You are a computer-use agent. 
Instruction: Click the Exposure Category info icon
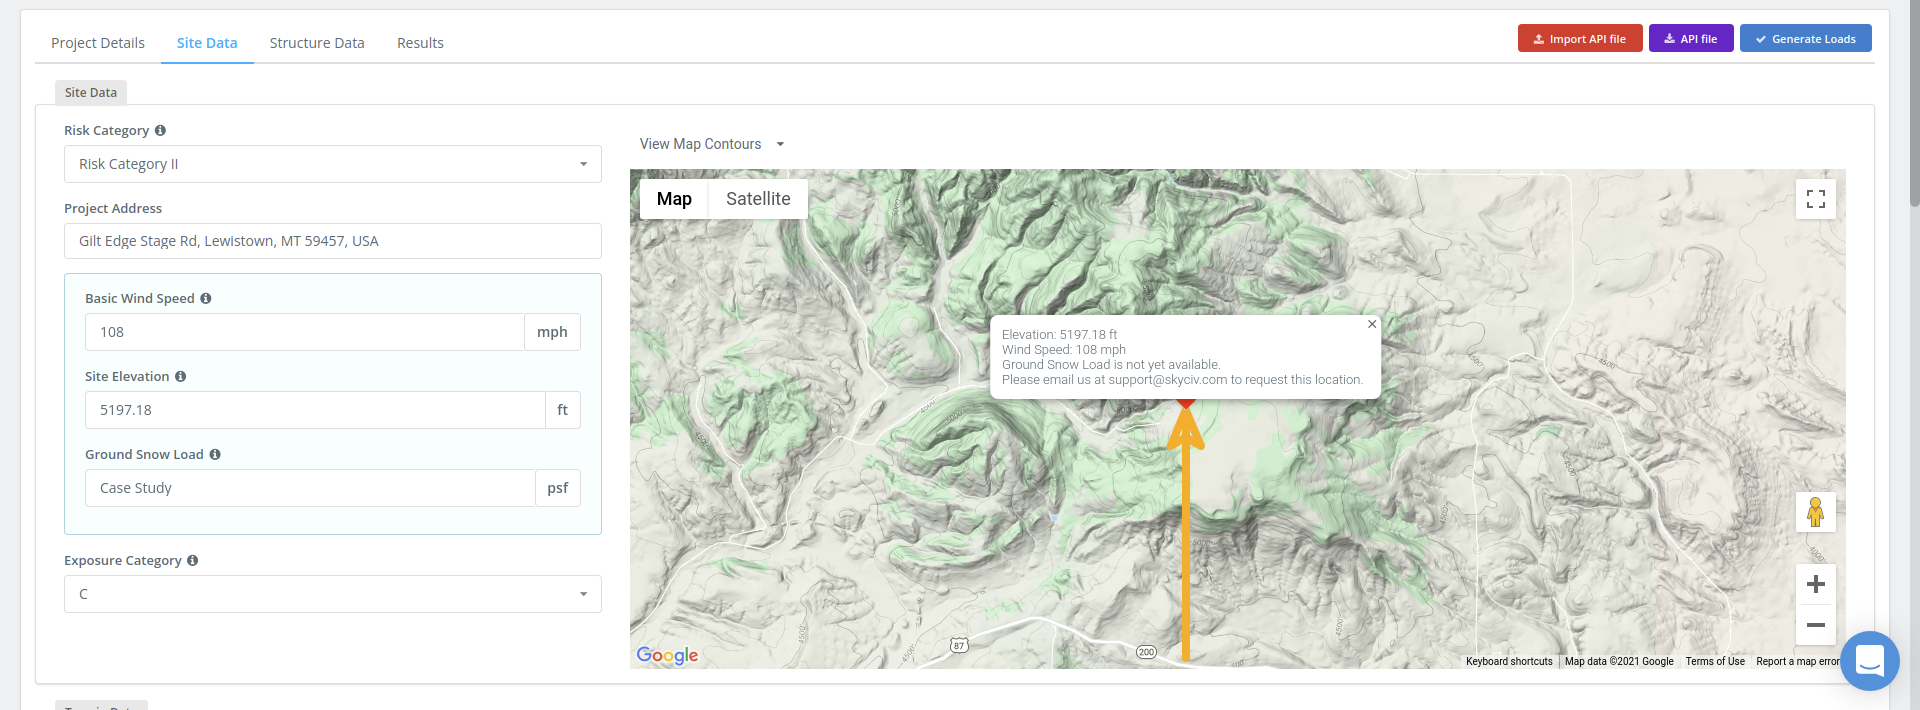(193, 561)
